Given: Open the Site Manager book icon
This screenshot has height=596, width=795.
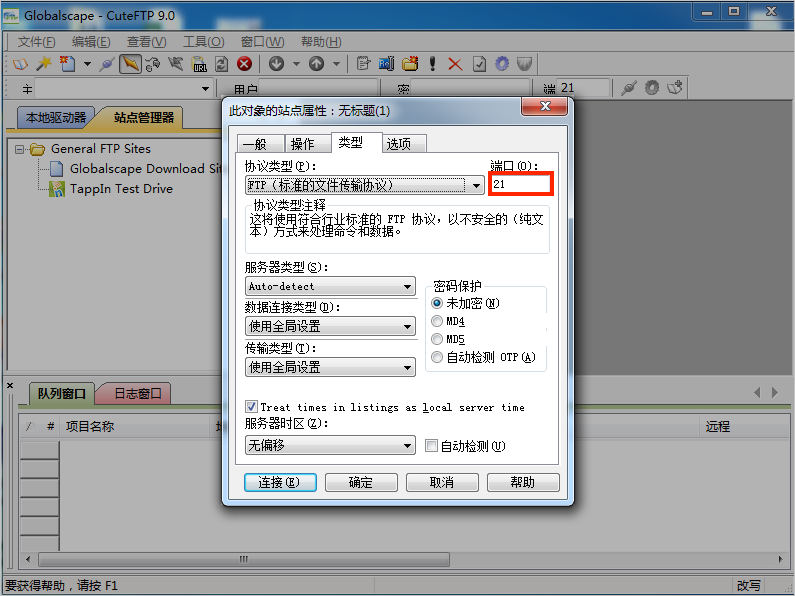Looking at the screenshot, I should (x=20, y=64).
